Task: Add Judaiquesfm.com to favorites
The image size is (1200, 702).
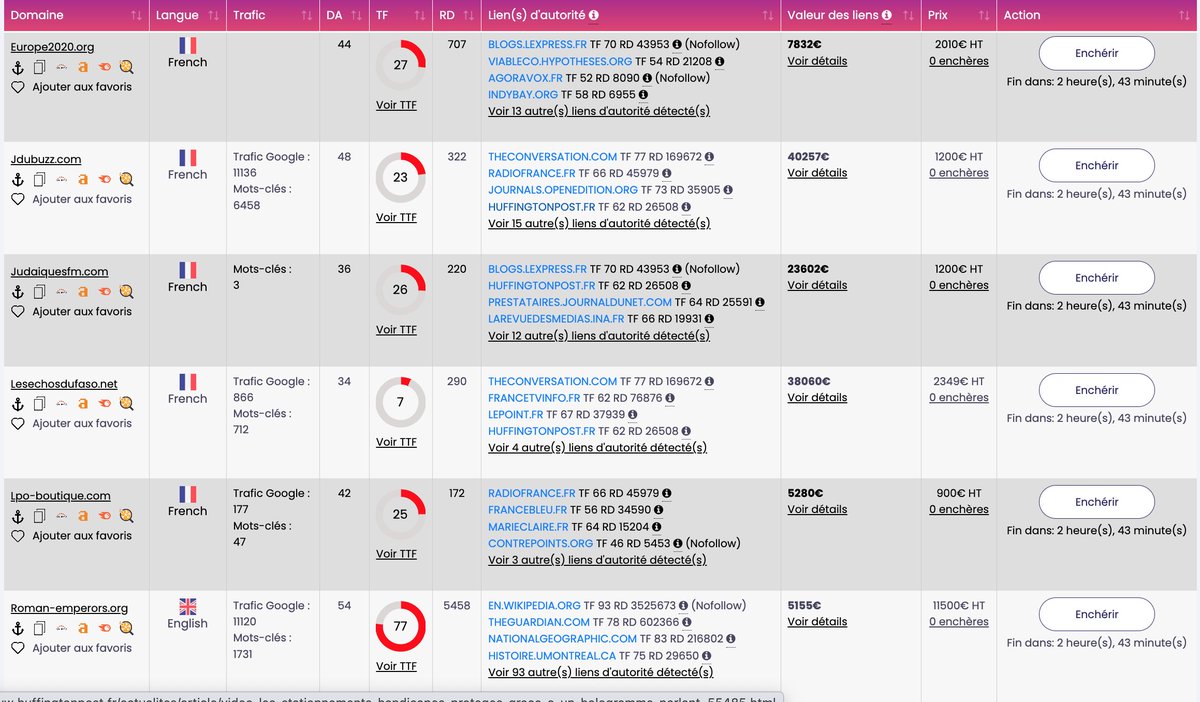Action: (71, 311)
